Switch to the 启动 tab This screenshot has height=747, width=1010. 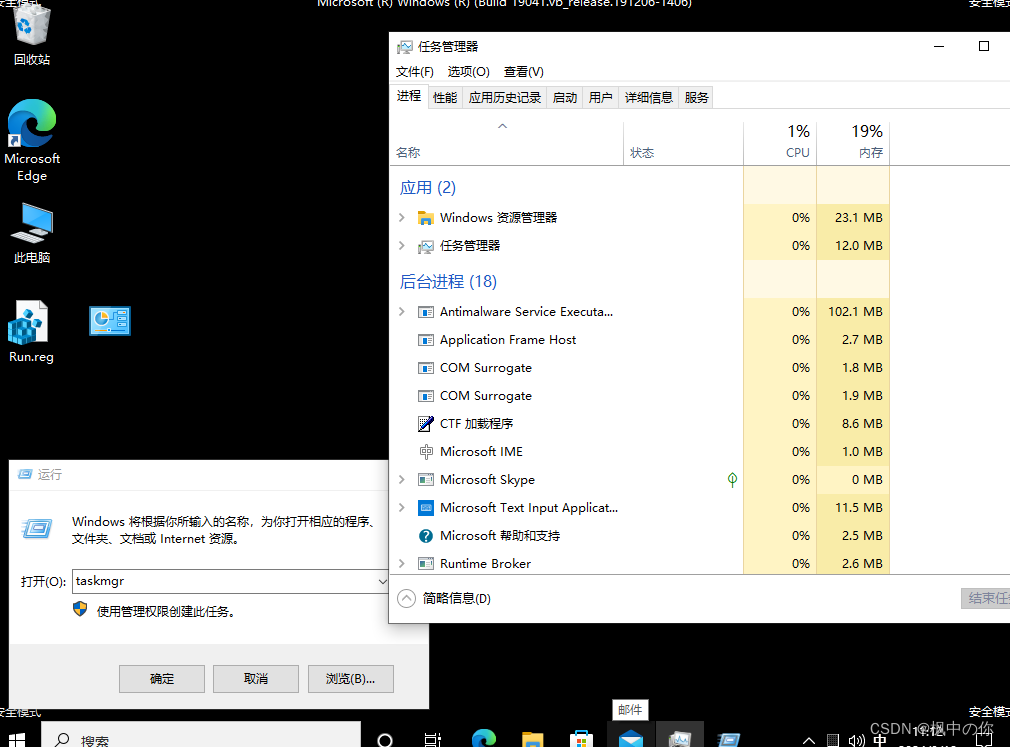565,98
